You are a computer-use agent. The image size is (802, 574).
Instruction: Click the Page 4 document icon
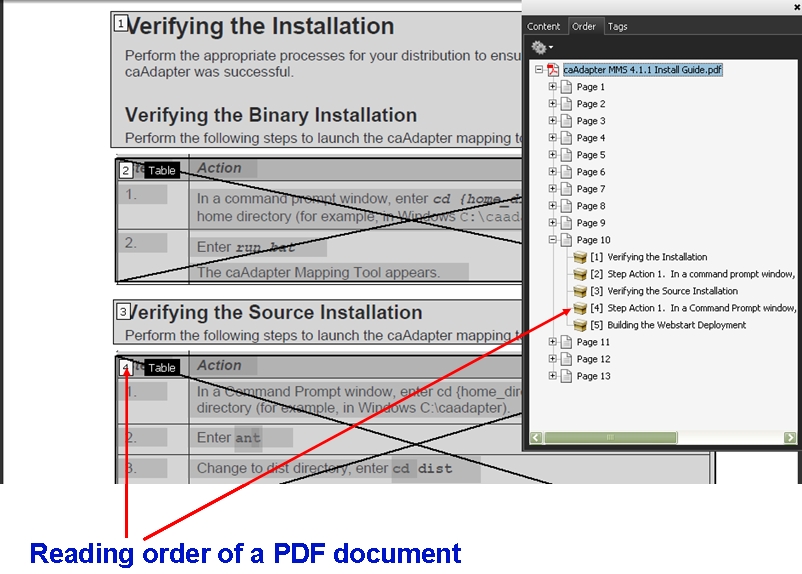point(566,138)
